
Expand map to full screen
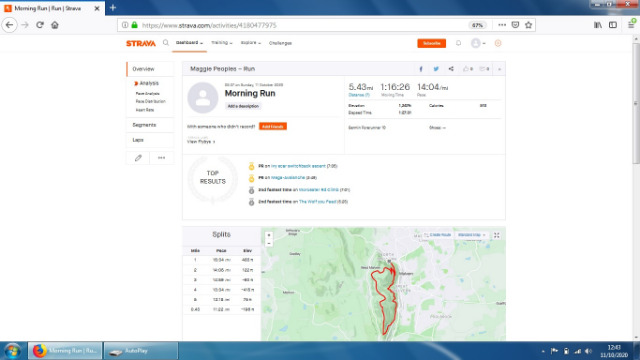497,236
